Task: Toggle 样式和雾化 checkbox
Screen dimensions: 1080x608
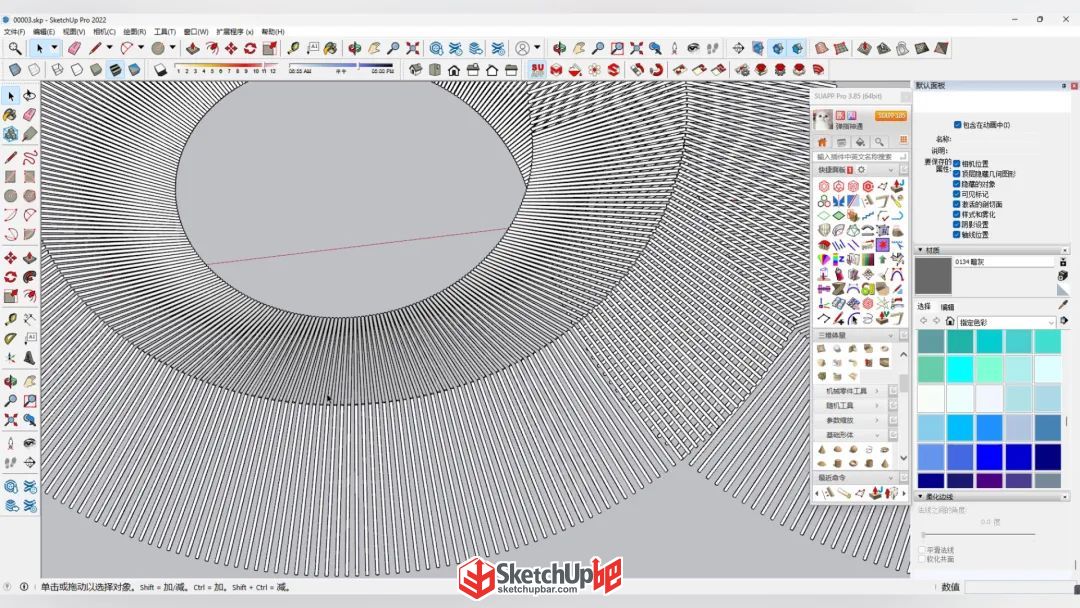Action: tap(957, 214)
